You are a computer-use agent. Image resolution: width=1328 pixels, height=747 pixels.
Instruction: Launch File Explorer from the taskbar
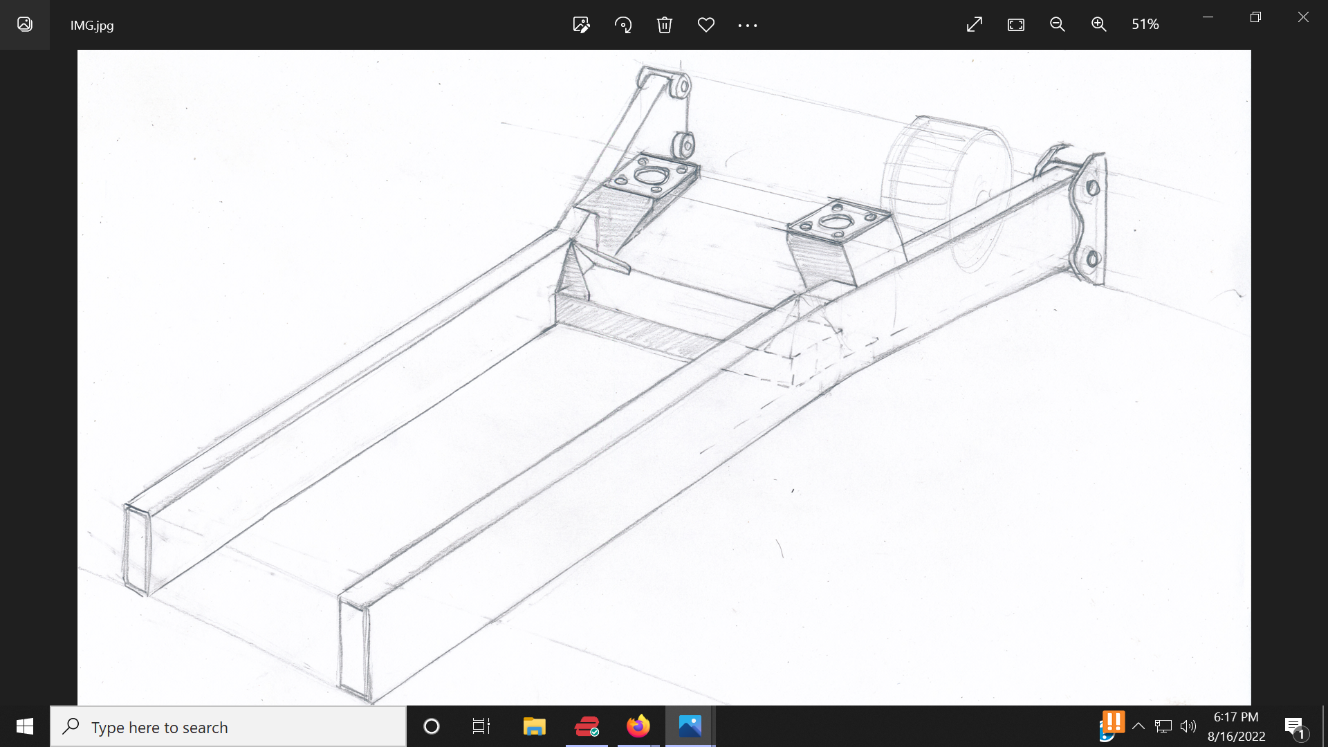click(535, 727)
